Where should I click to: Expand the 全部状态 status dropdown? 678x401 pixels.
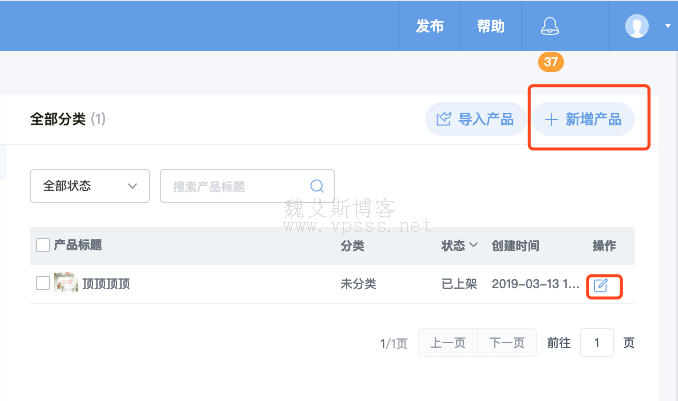pos(90,186)
